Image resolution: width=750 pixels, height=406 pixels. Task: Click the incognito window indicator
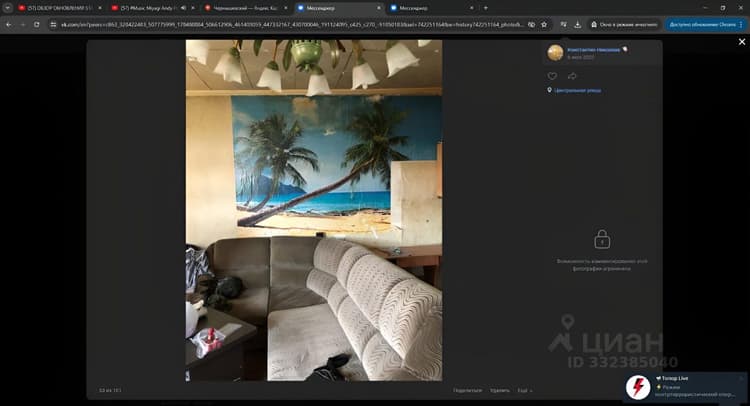(624, 24)
